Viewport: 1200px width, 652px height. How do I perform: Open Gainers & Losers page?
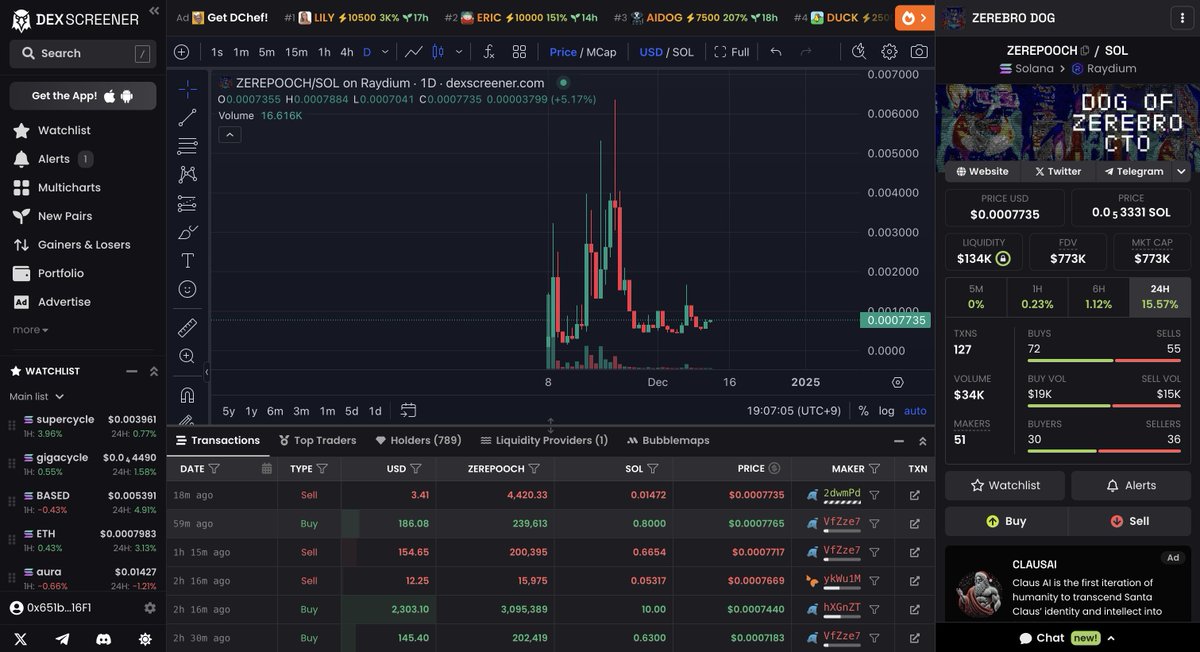[x=84, y=244]
